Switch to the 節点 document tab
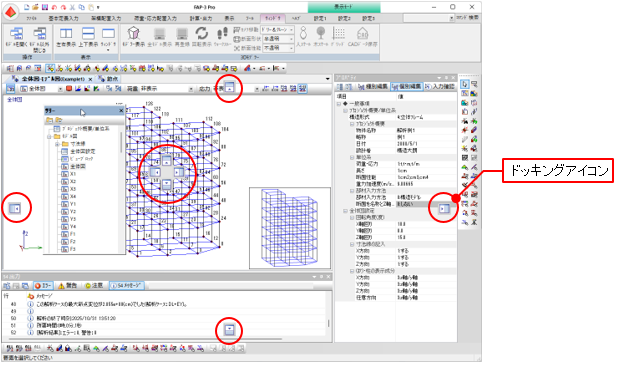The image size is (619, 367). 108,79
